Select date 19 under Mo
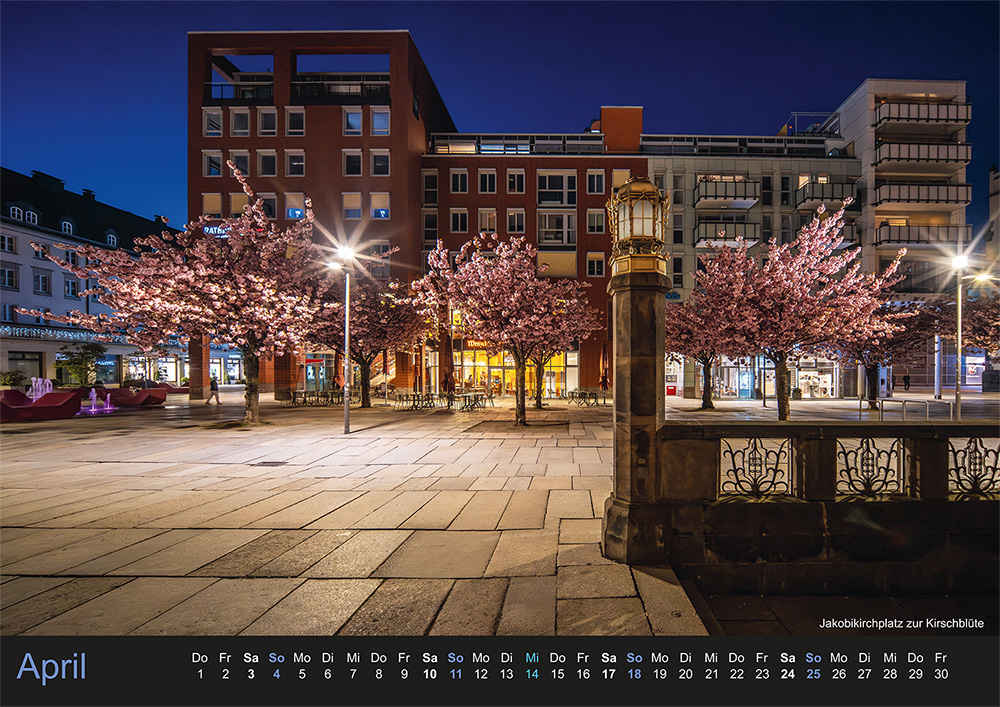This screenshot has width=1000, height=707. 659,674
